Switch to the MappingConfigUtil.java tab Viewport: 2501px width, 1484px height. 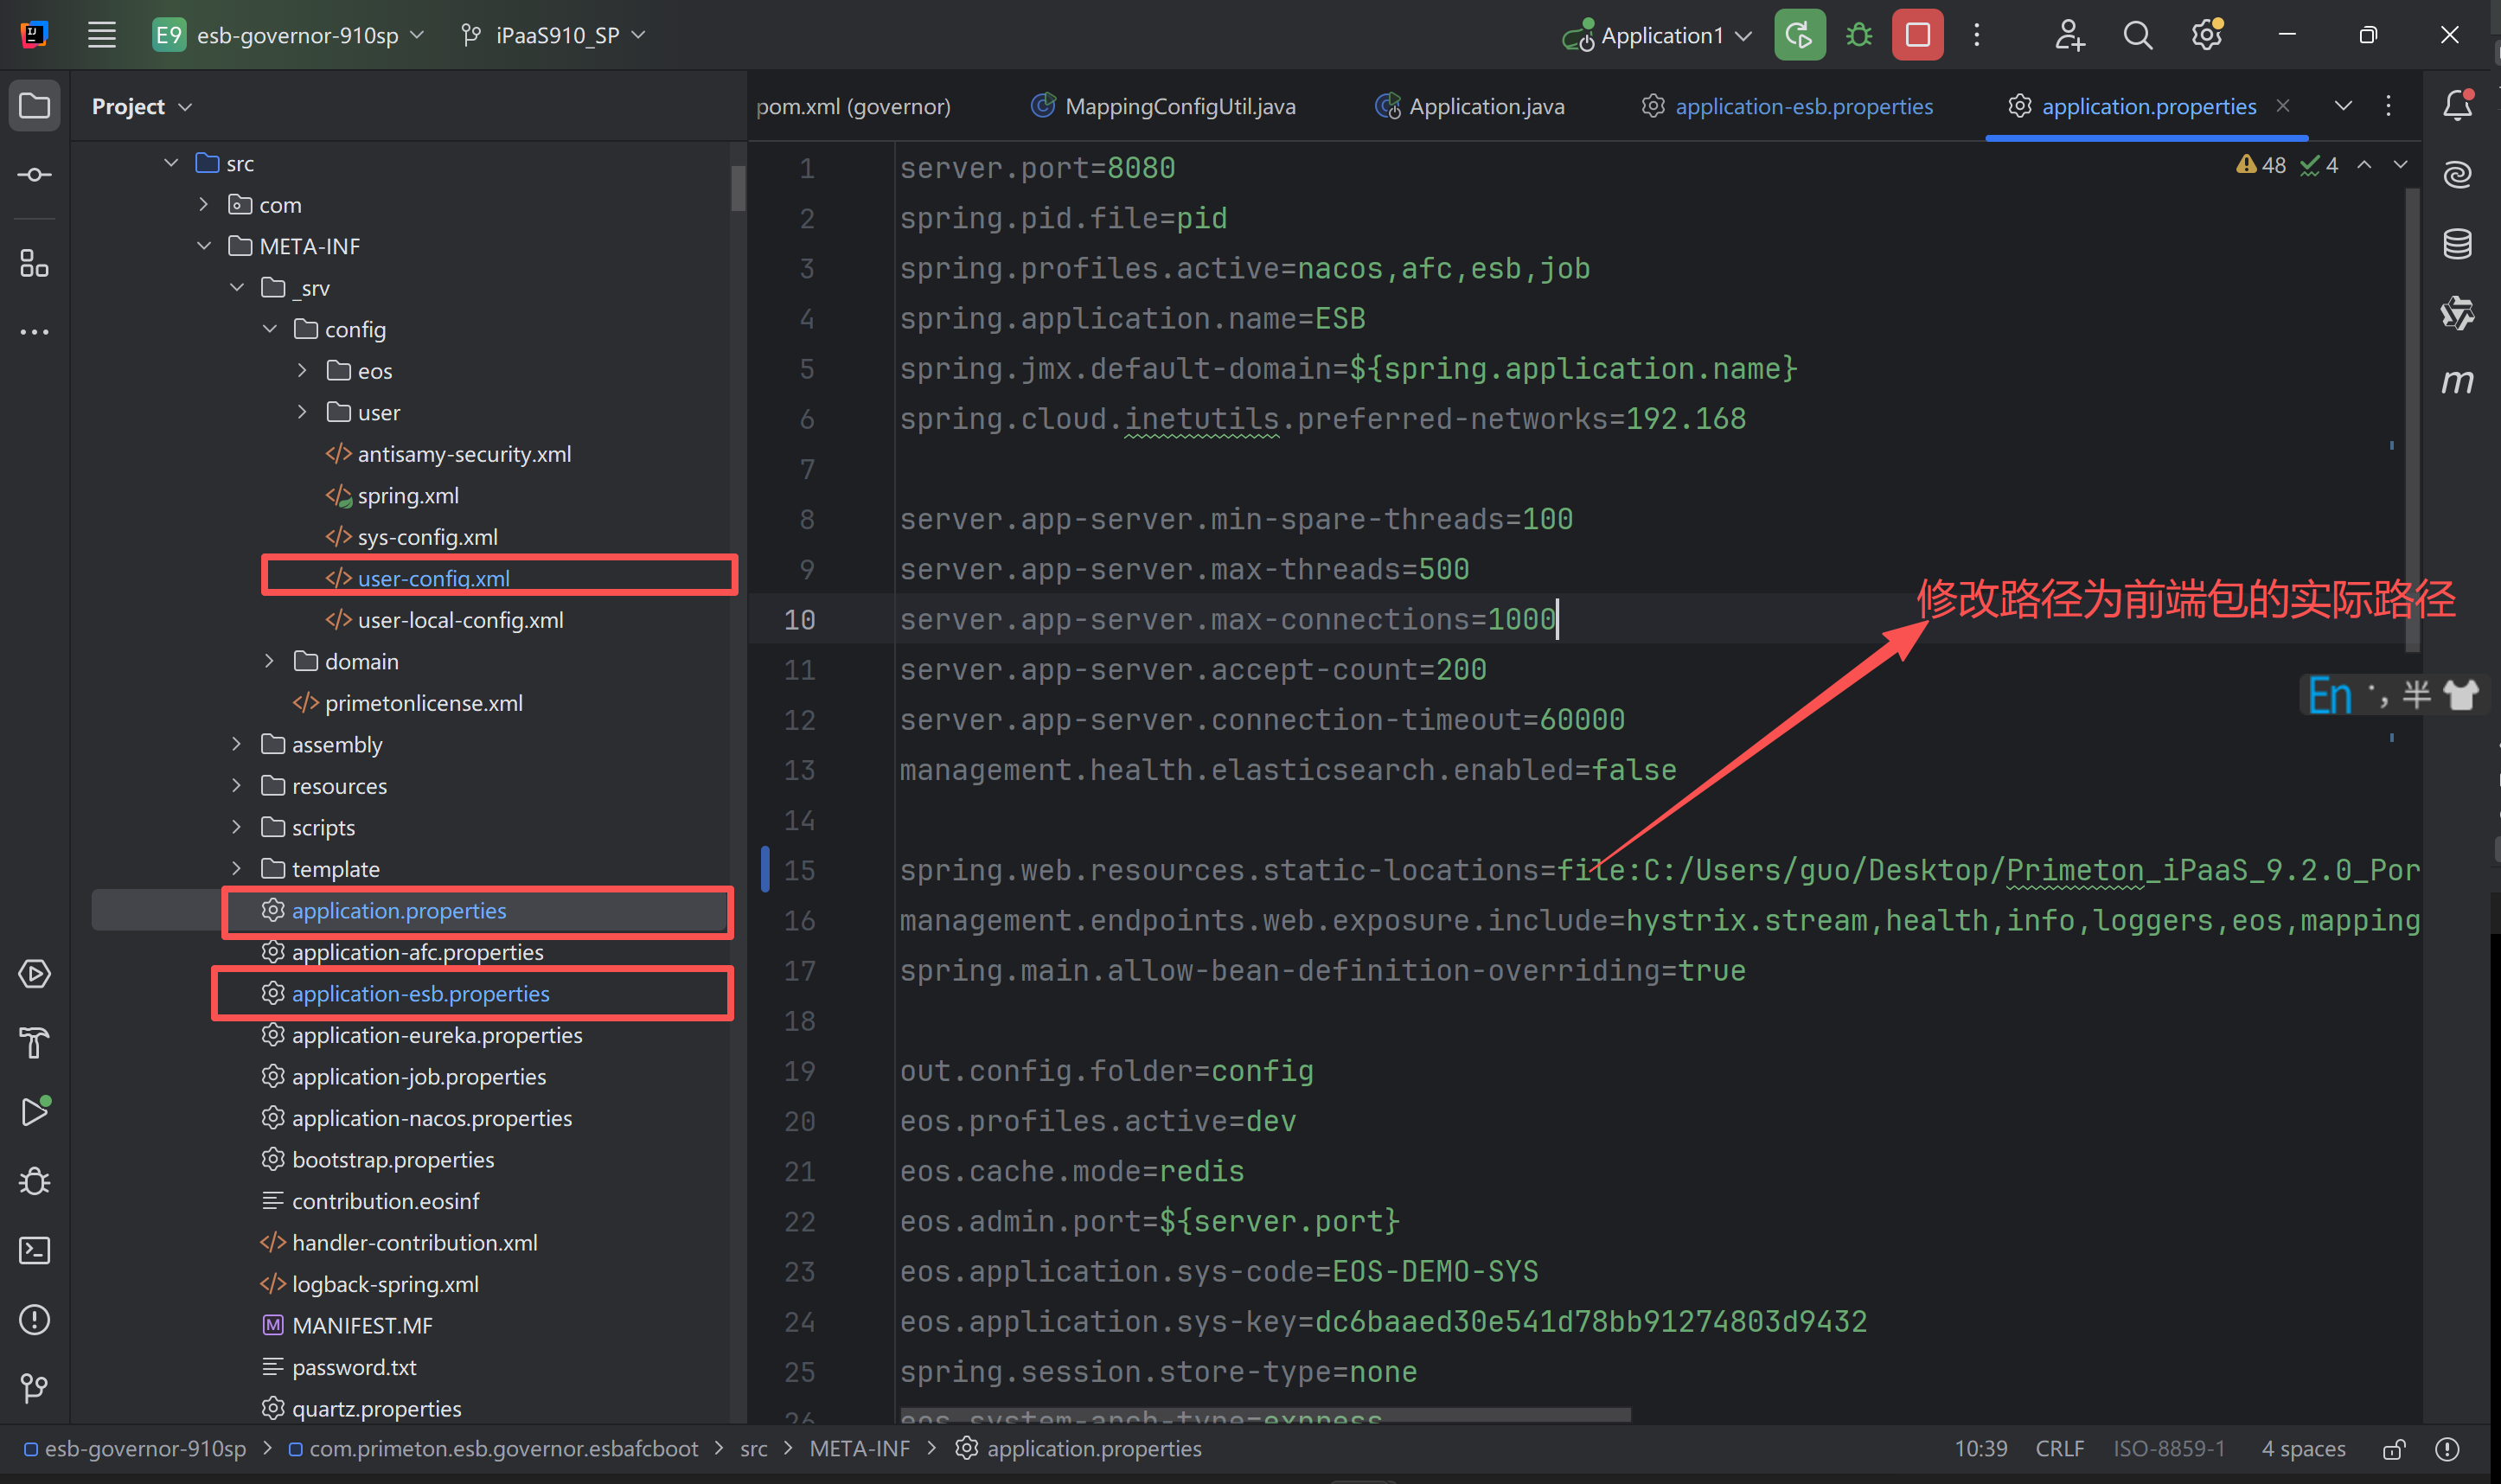1179,106
